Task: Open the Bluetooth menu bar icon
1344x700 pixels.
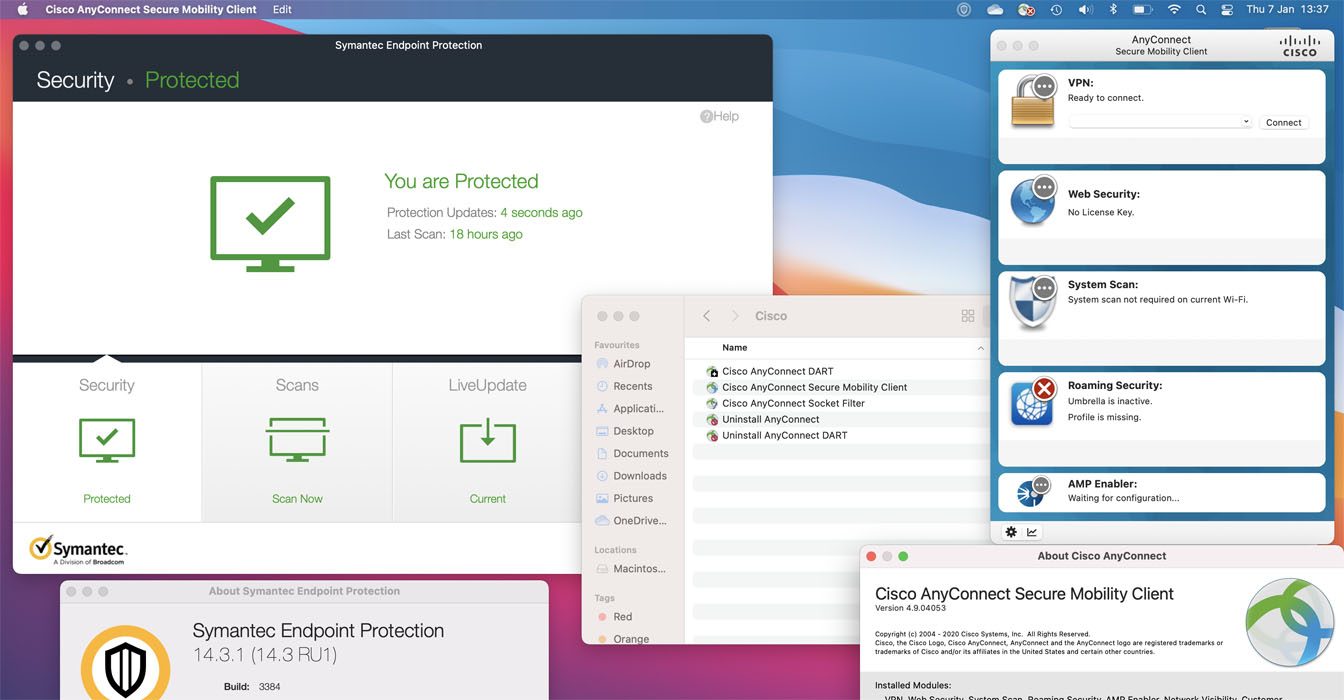Action: point(1113,9)
